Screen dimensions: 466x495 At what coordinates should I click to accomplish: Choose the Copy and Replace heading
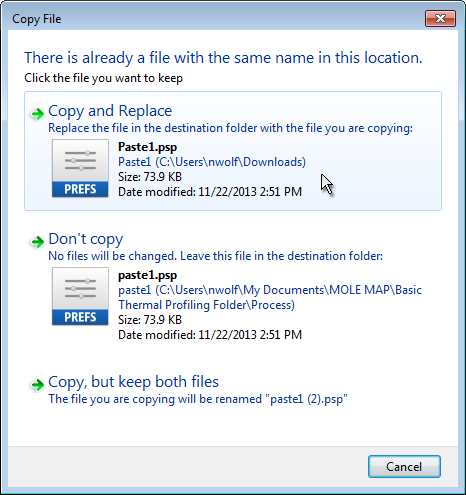110,111
